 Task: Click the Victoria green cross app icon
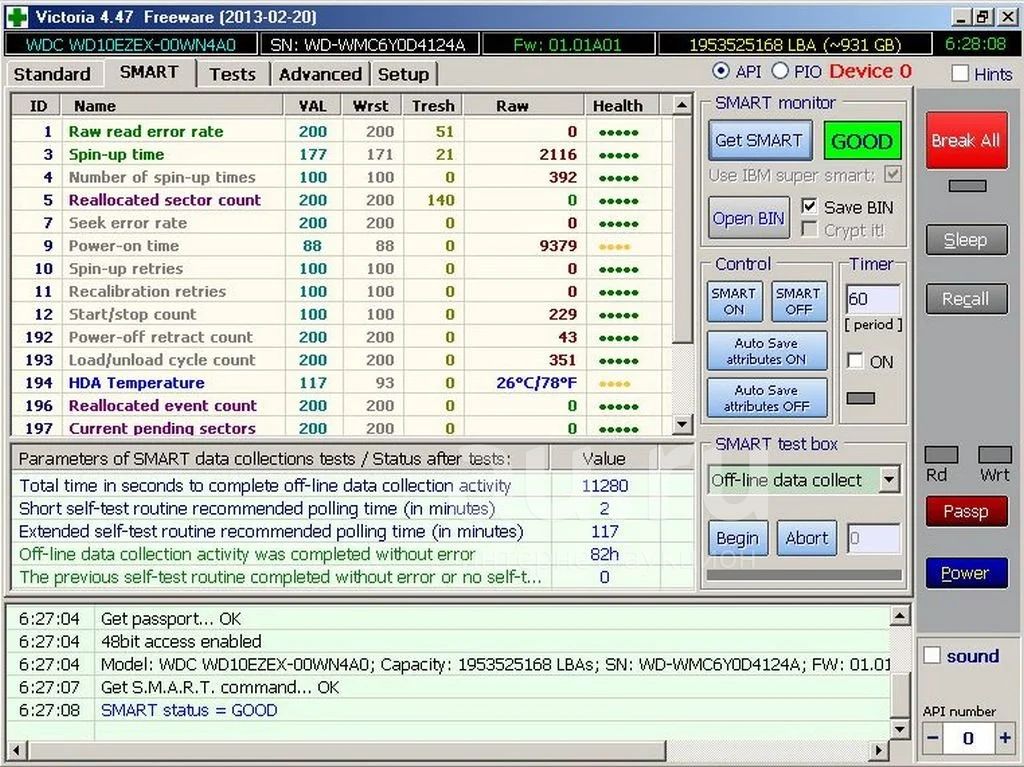point(17,16)
